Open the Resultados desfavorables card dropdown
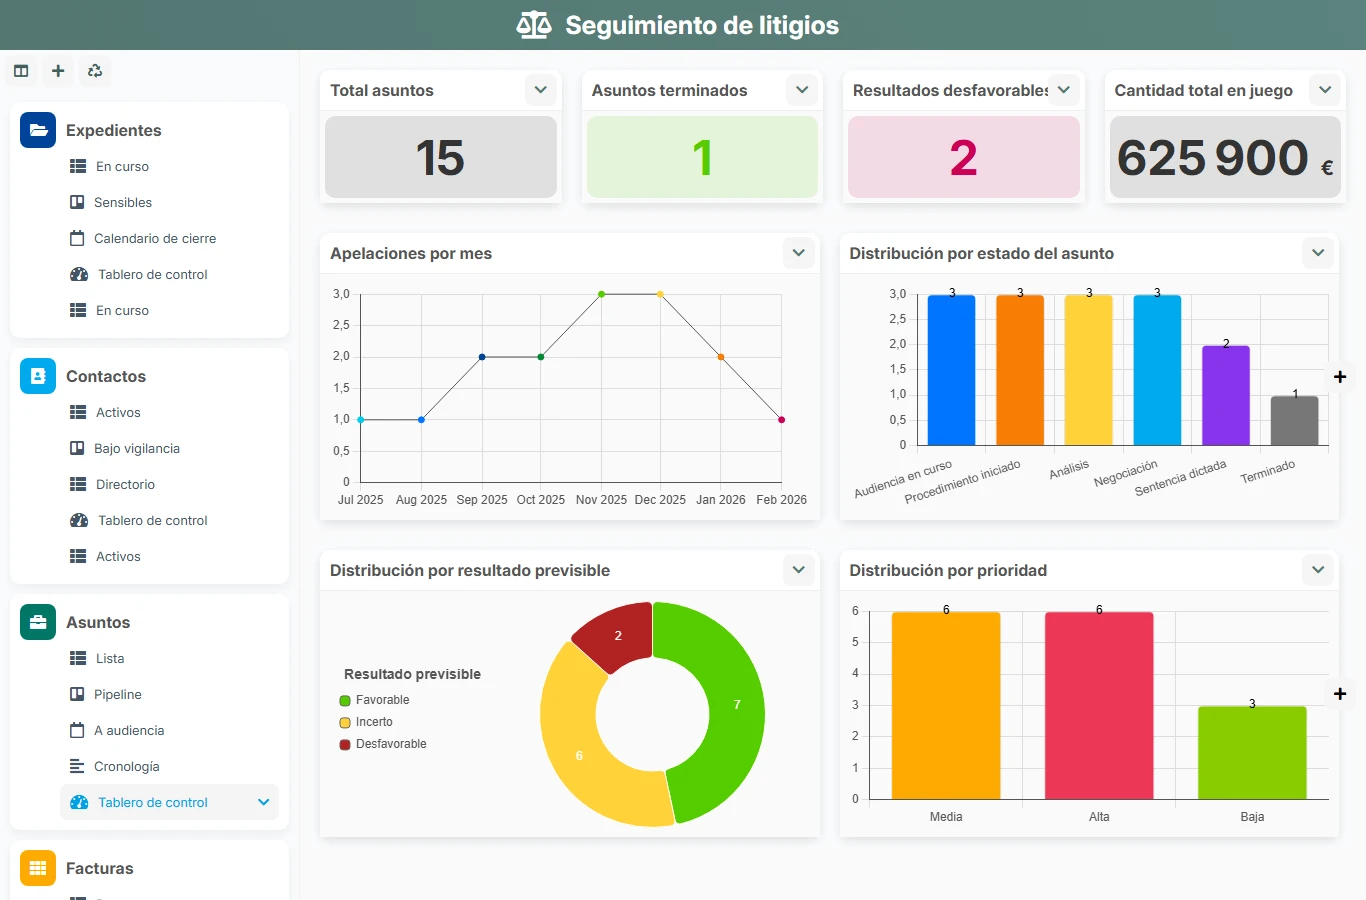The image size is (1366, 900). (1064, 90)
